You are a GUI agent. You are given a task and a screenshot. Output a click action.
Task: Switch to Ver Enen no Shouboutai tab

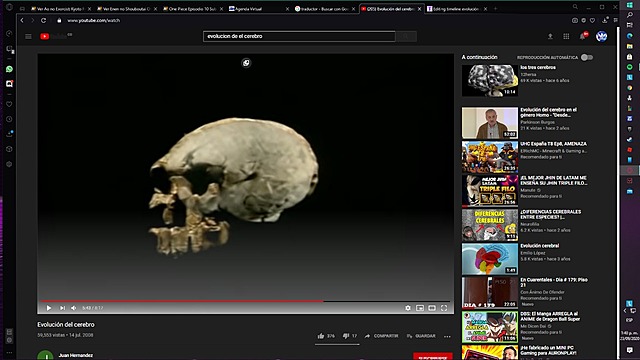[127, 9]
